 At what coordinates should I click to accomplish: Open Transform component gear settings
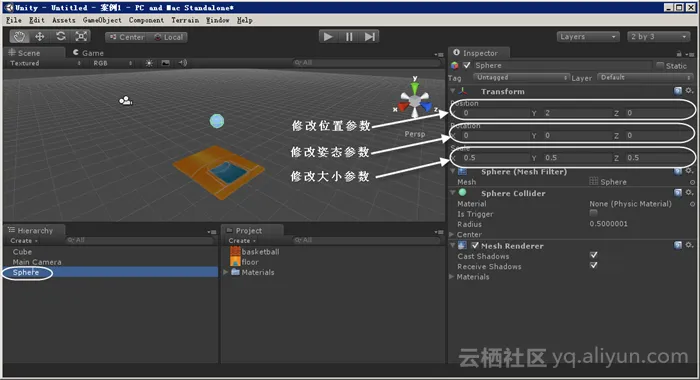[689, 91]
